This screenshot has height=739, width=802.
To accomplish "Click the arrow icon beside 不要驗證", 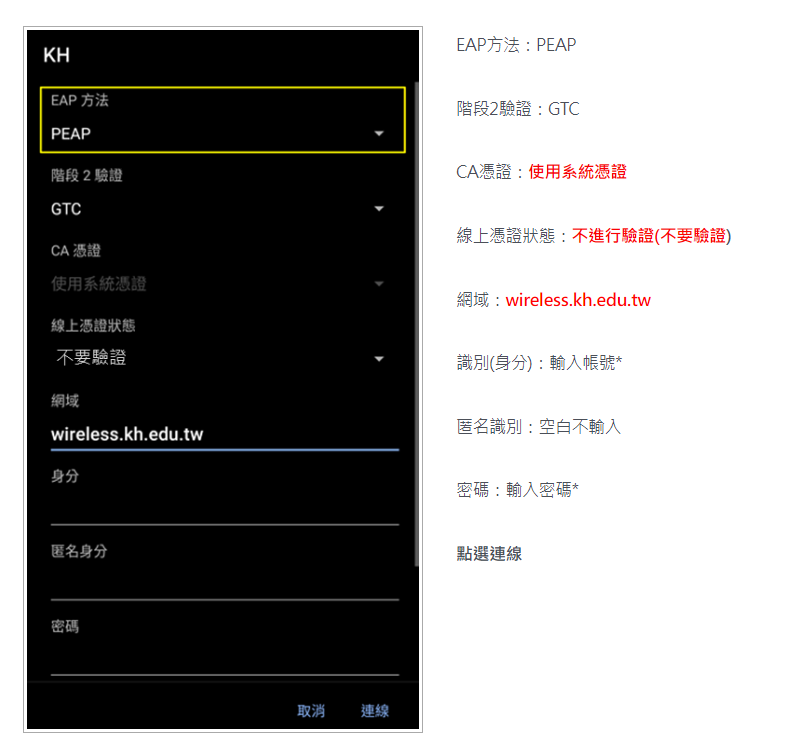I will [379, 359].
